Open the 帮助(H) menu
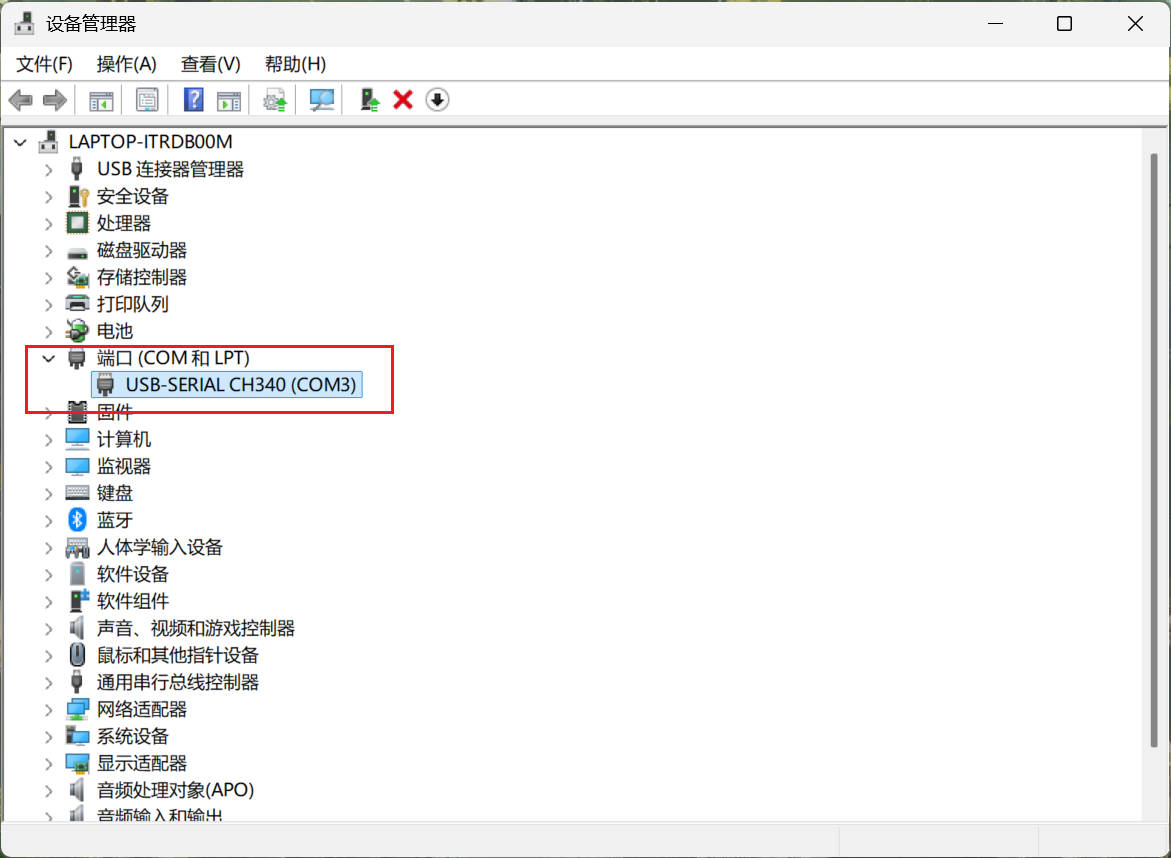The height and width of the screenshot is (858, 1171). pos(295,64)
